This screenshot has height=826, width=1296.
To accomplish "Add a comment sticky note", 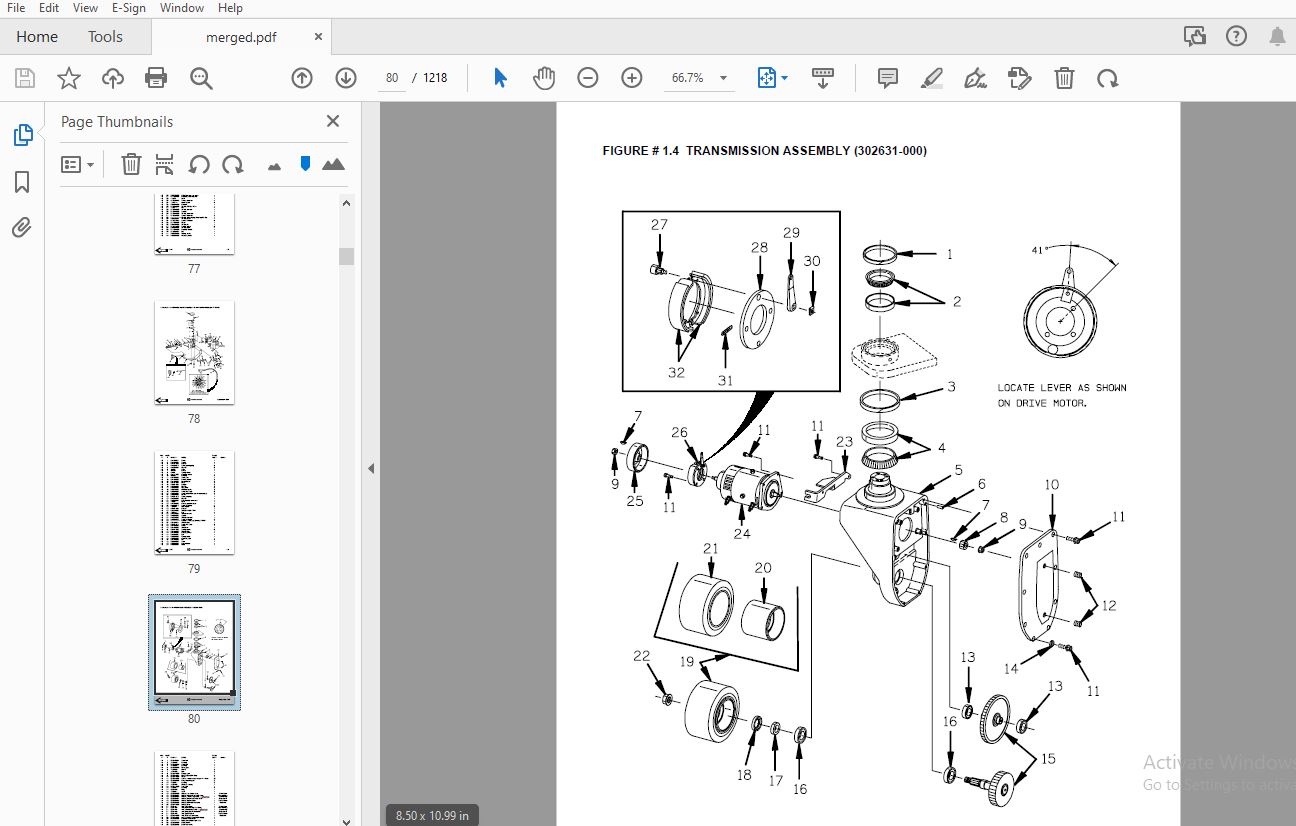I will (x=888, y=78).
